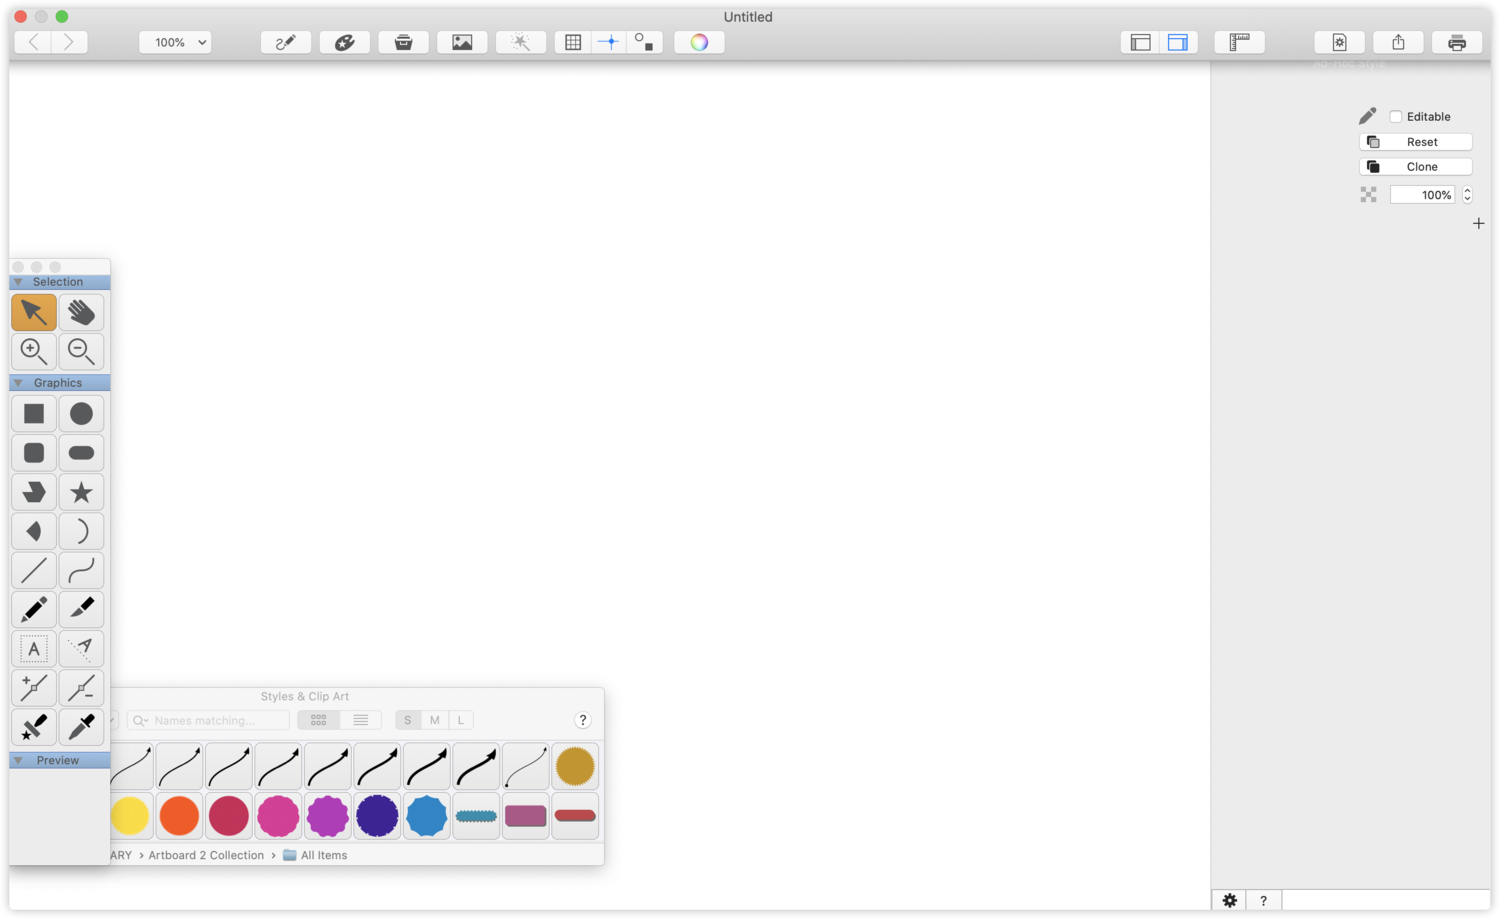This screenshot has width=1500, height=919.
Task: Open the clip art box toolbar icon
Action: click(x=403, y=42)
